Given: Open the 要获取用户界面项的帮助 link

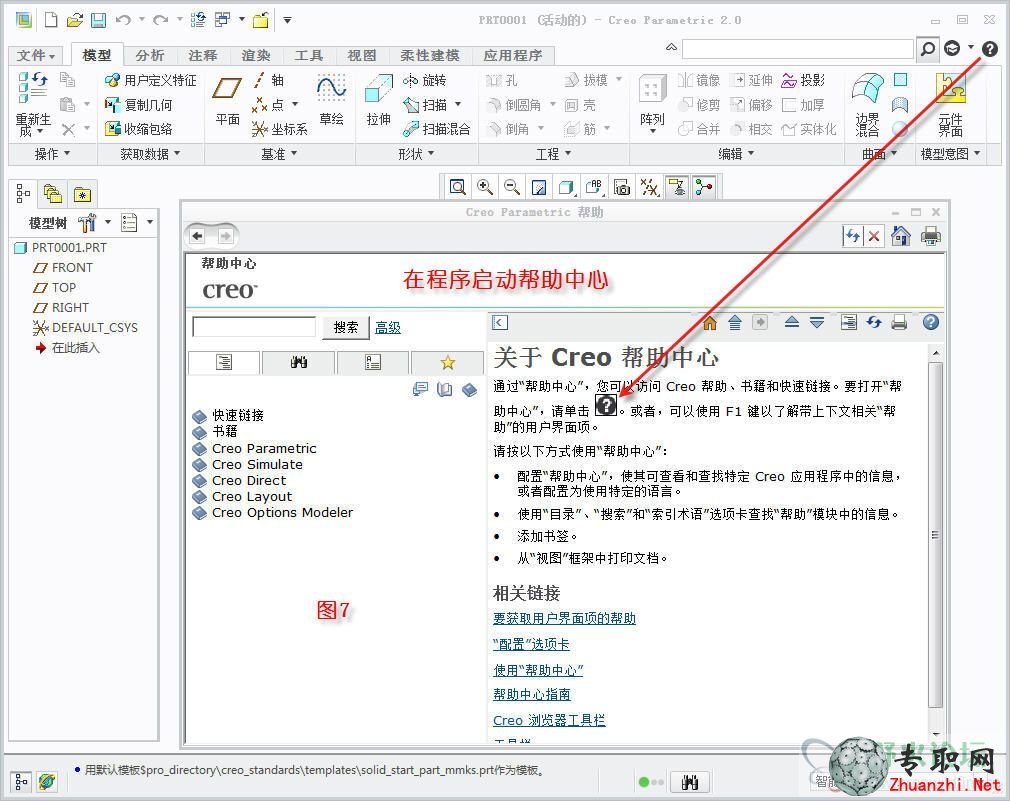Looking at the screenshot, I should tap(564, 619).
